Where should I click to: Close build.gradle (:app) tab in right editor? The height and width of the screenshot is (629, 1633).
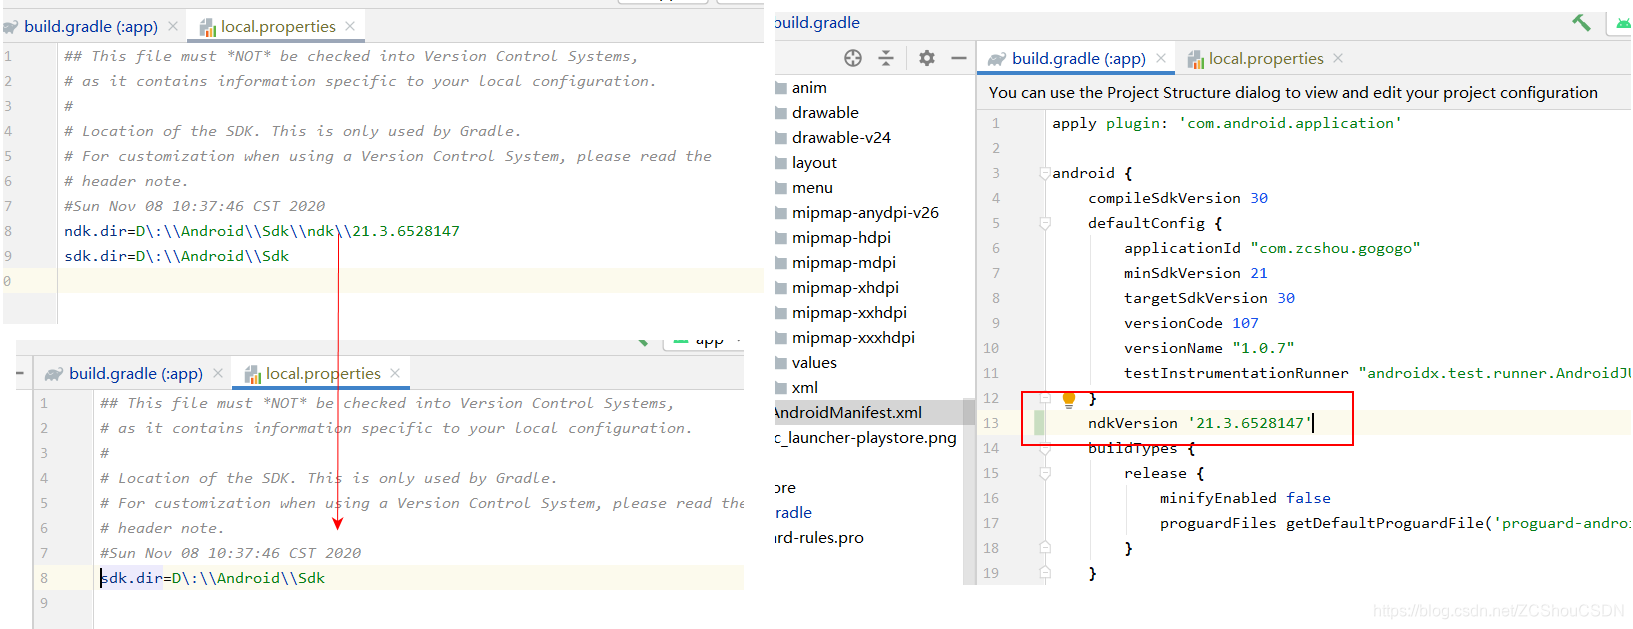(x=1161, y=58)
